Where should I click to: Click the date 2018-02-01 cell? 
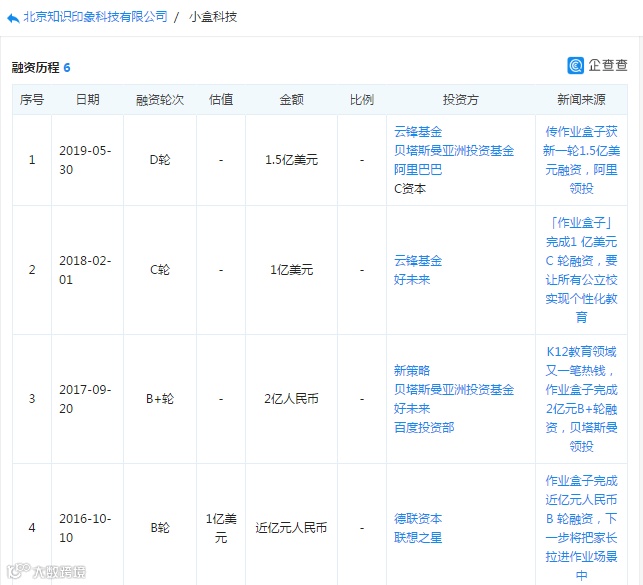(x=85, y=270)
